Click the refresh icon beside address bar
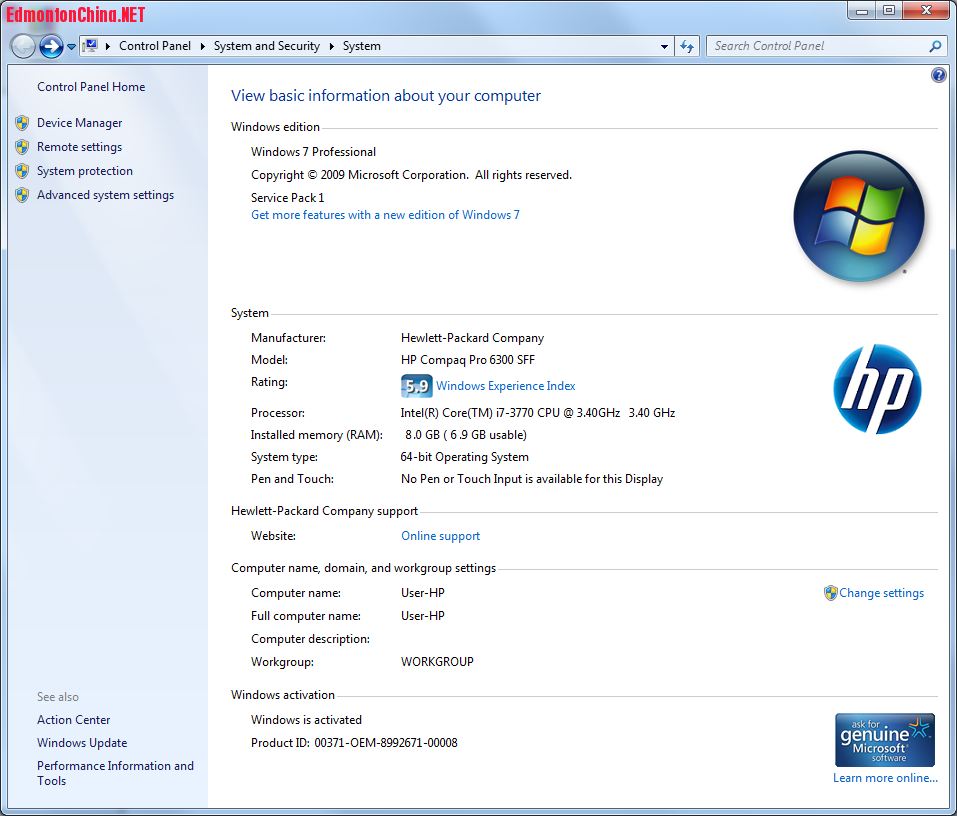Viewport: 957px width, 816px height. tap(687, 46)
